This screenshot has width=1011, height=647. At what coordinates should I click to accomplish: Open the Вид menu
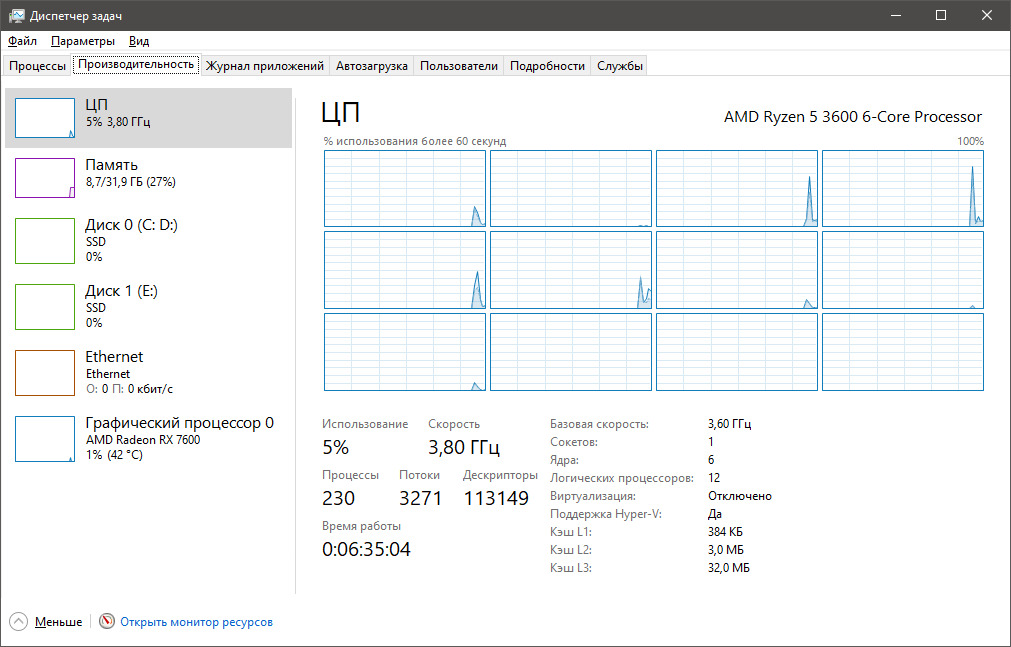point(139,41)
